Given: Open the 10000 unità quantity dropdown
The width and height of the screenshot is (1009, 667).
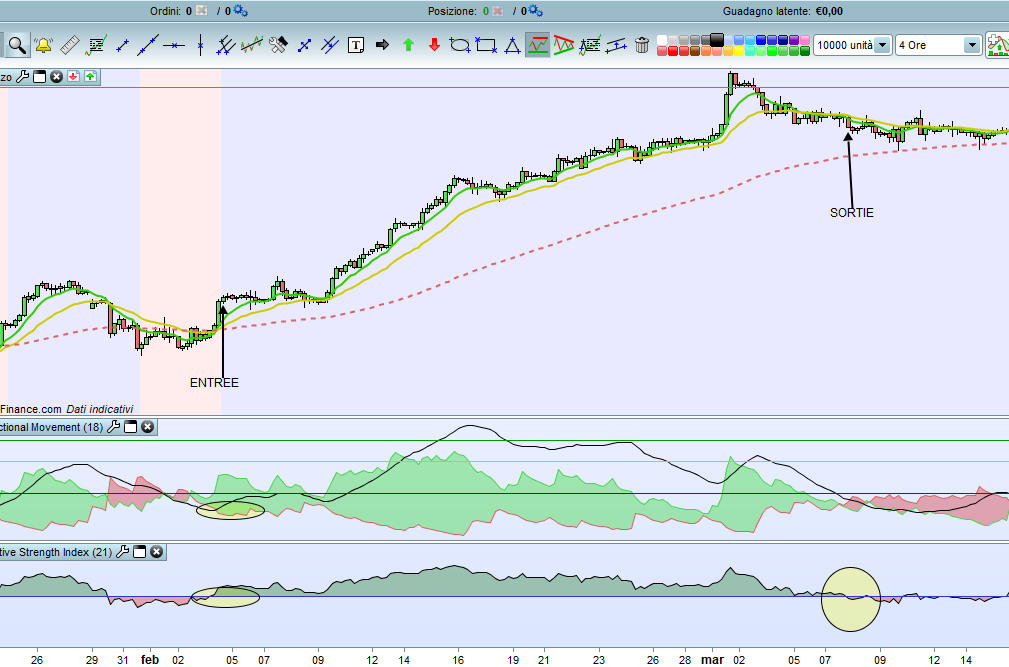Looking at the screenshot, I should point(883,45).
